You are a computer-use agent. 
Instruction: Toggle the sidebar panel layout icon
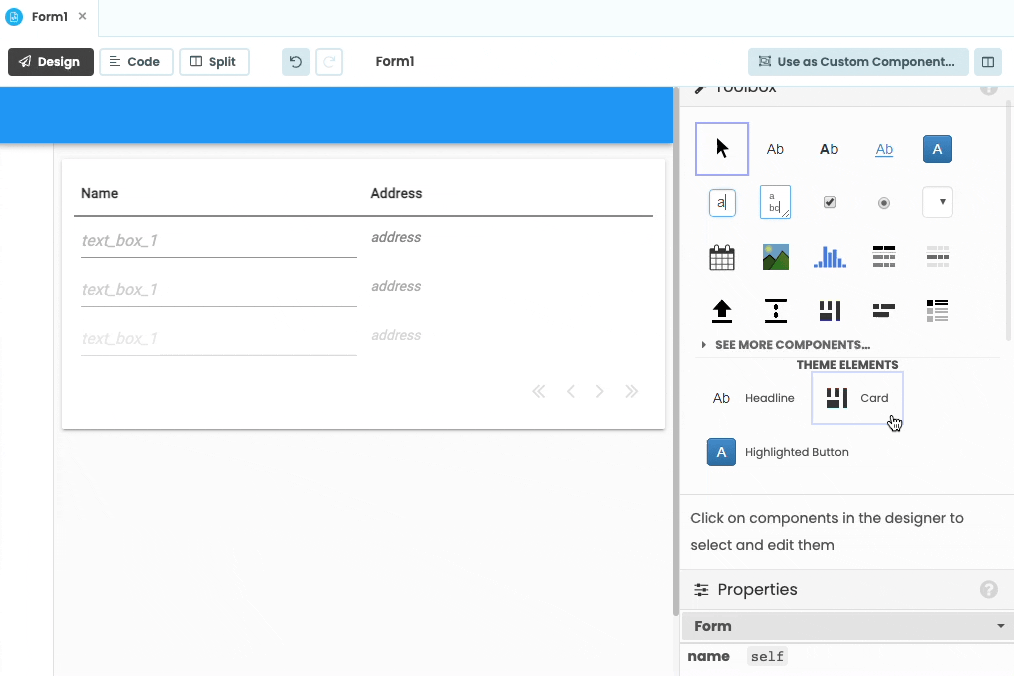[987, 61]
